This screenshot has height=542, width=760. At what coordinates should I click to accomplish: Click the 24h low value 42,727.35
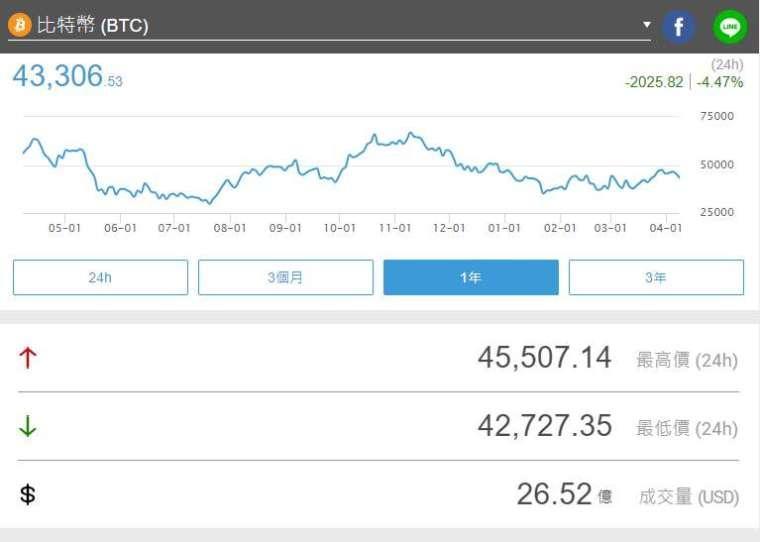point(544,426)
